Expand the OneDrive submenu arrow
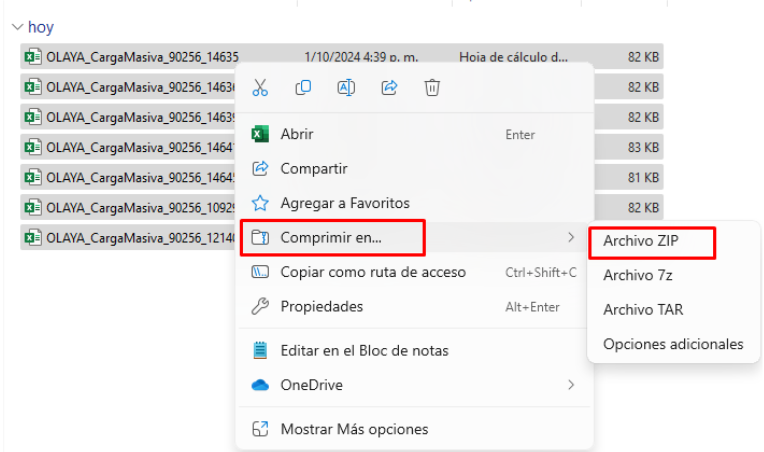Image resolution: width=764 pixels, height=452 pixels. click(x=571, y=385)
